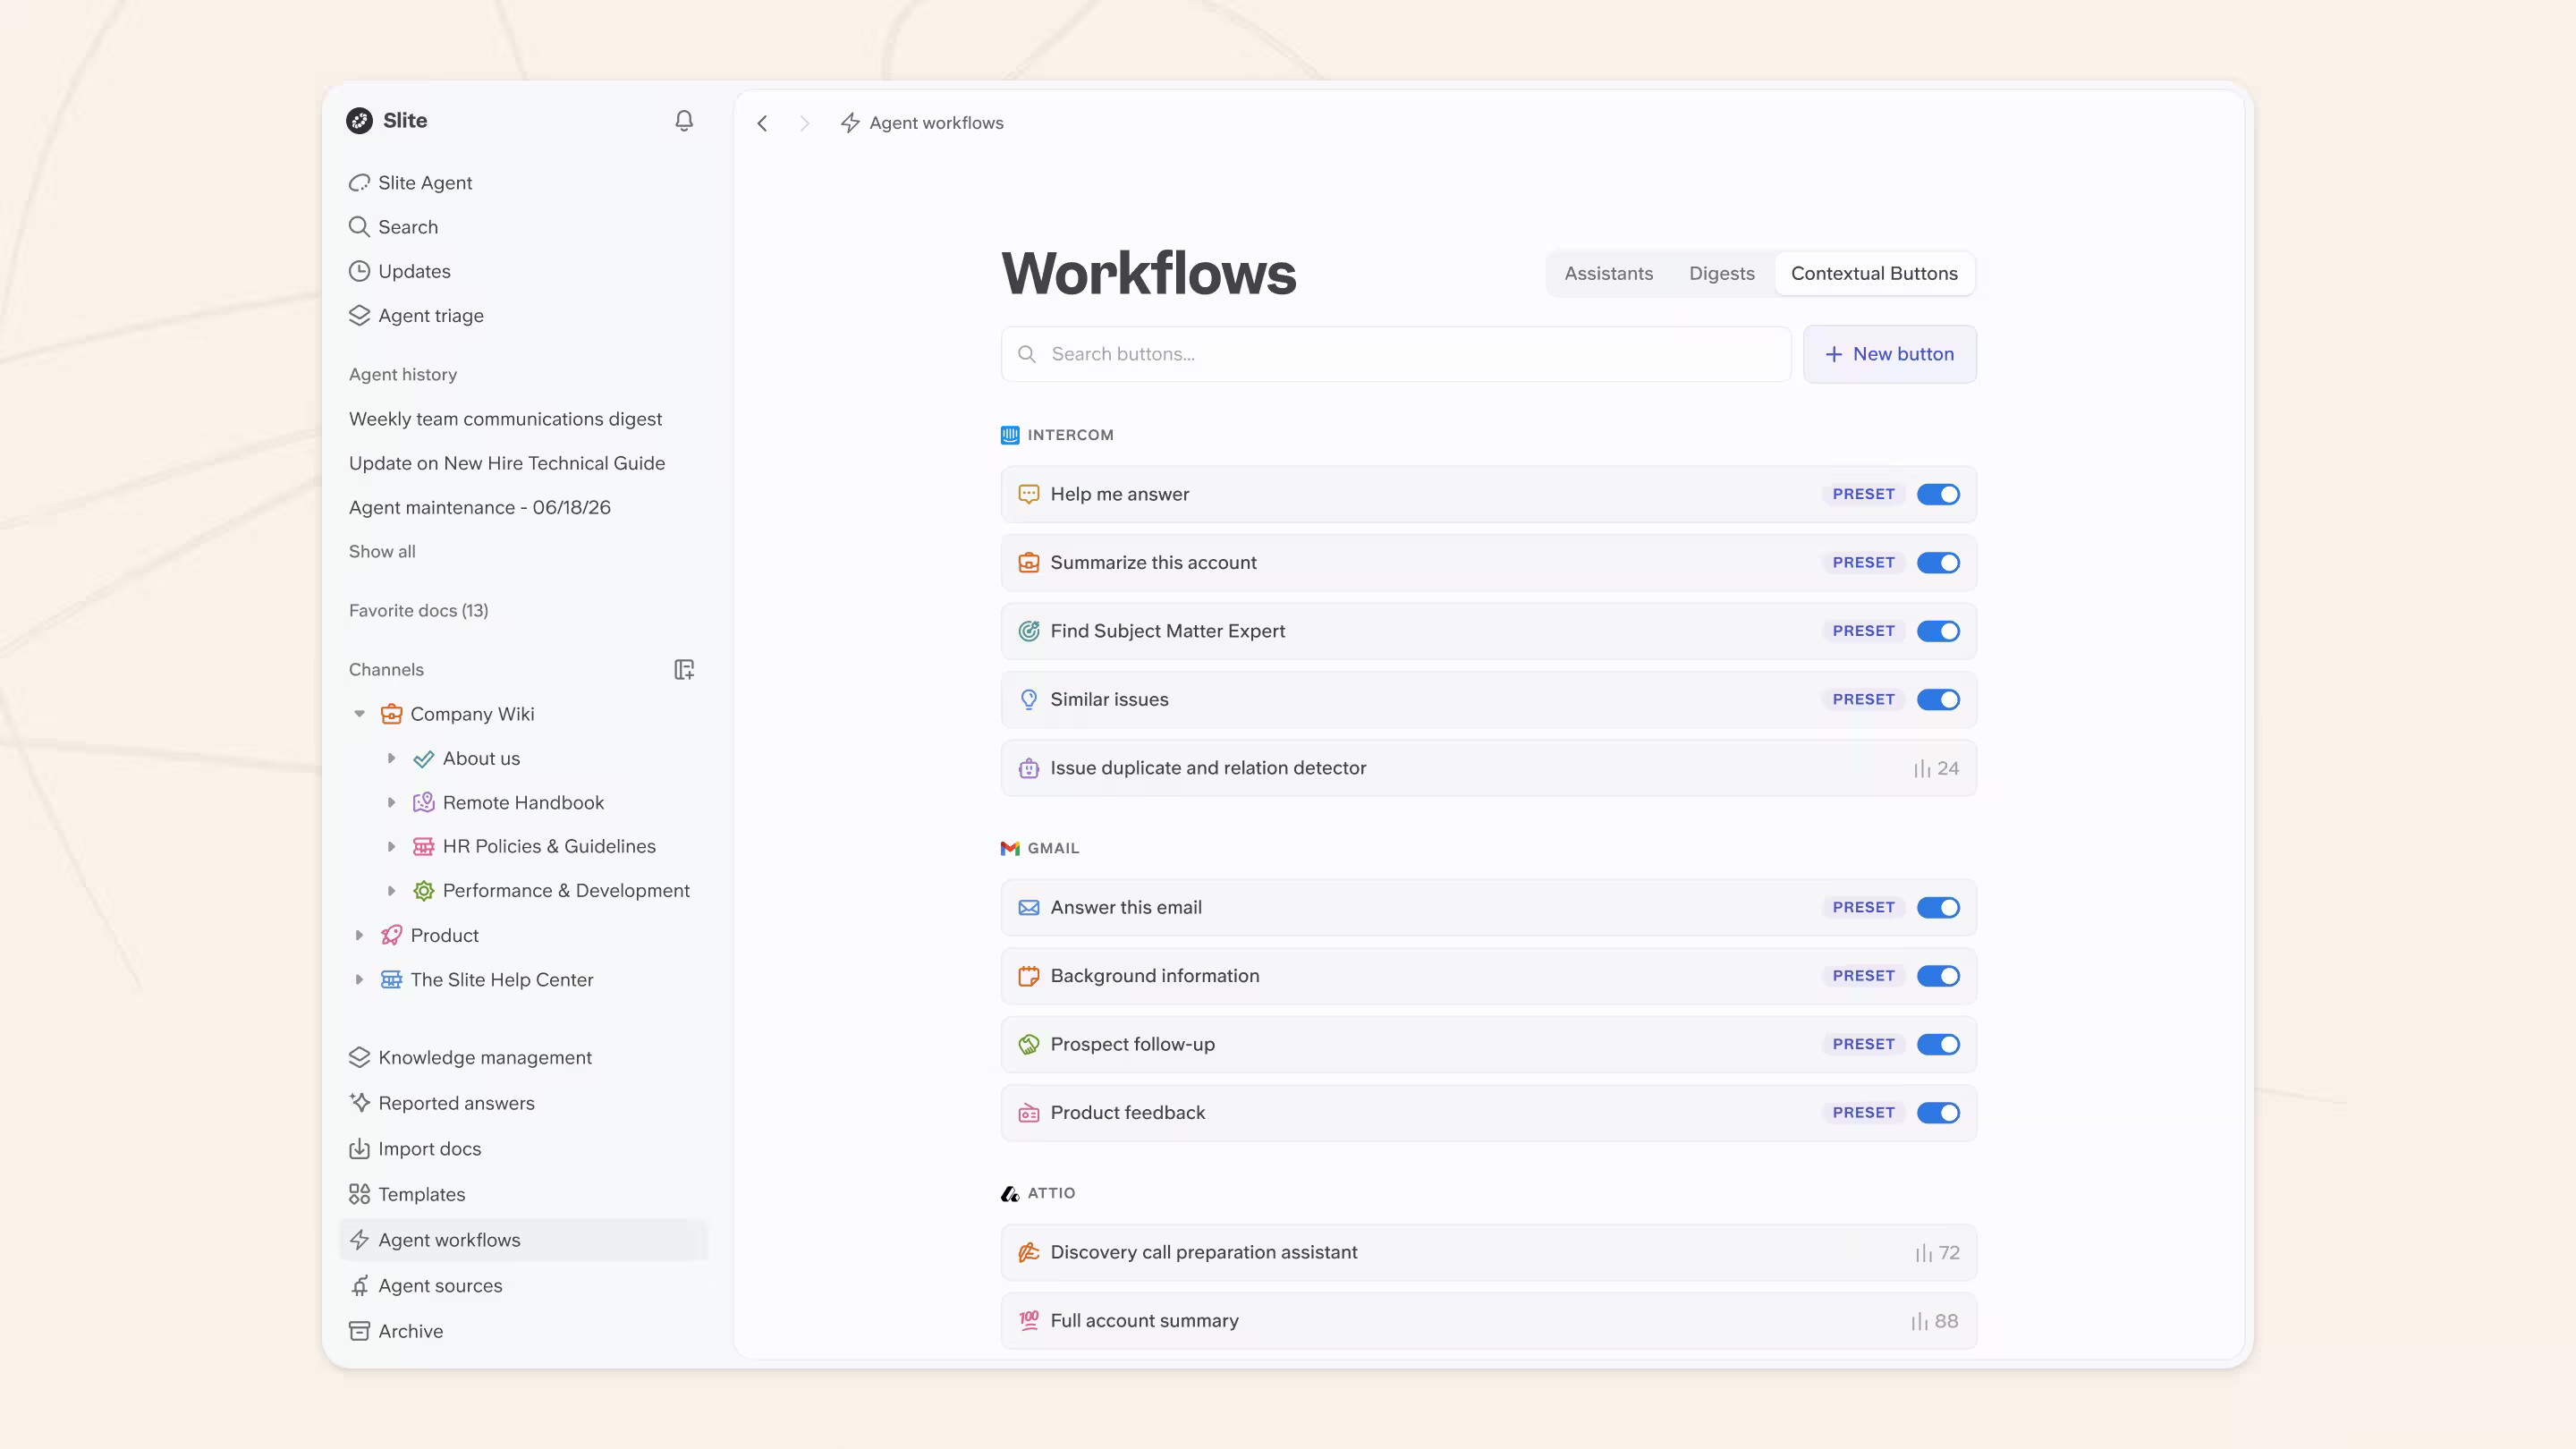The width and height of the screenshot is (2576, 1449).
Task: Turn off Answer this email toggle
Action: tap(1938, 907)
